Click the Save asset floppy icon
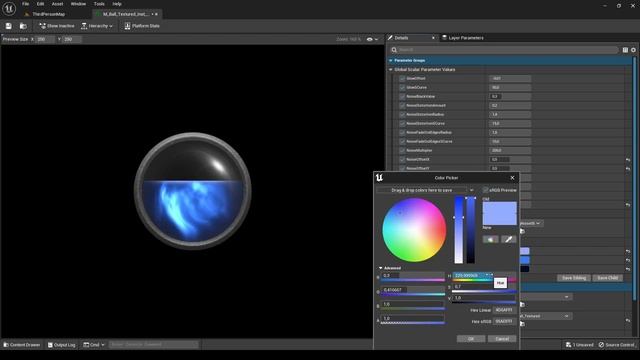 9,26
